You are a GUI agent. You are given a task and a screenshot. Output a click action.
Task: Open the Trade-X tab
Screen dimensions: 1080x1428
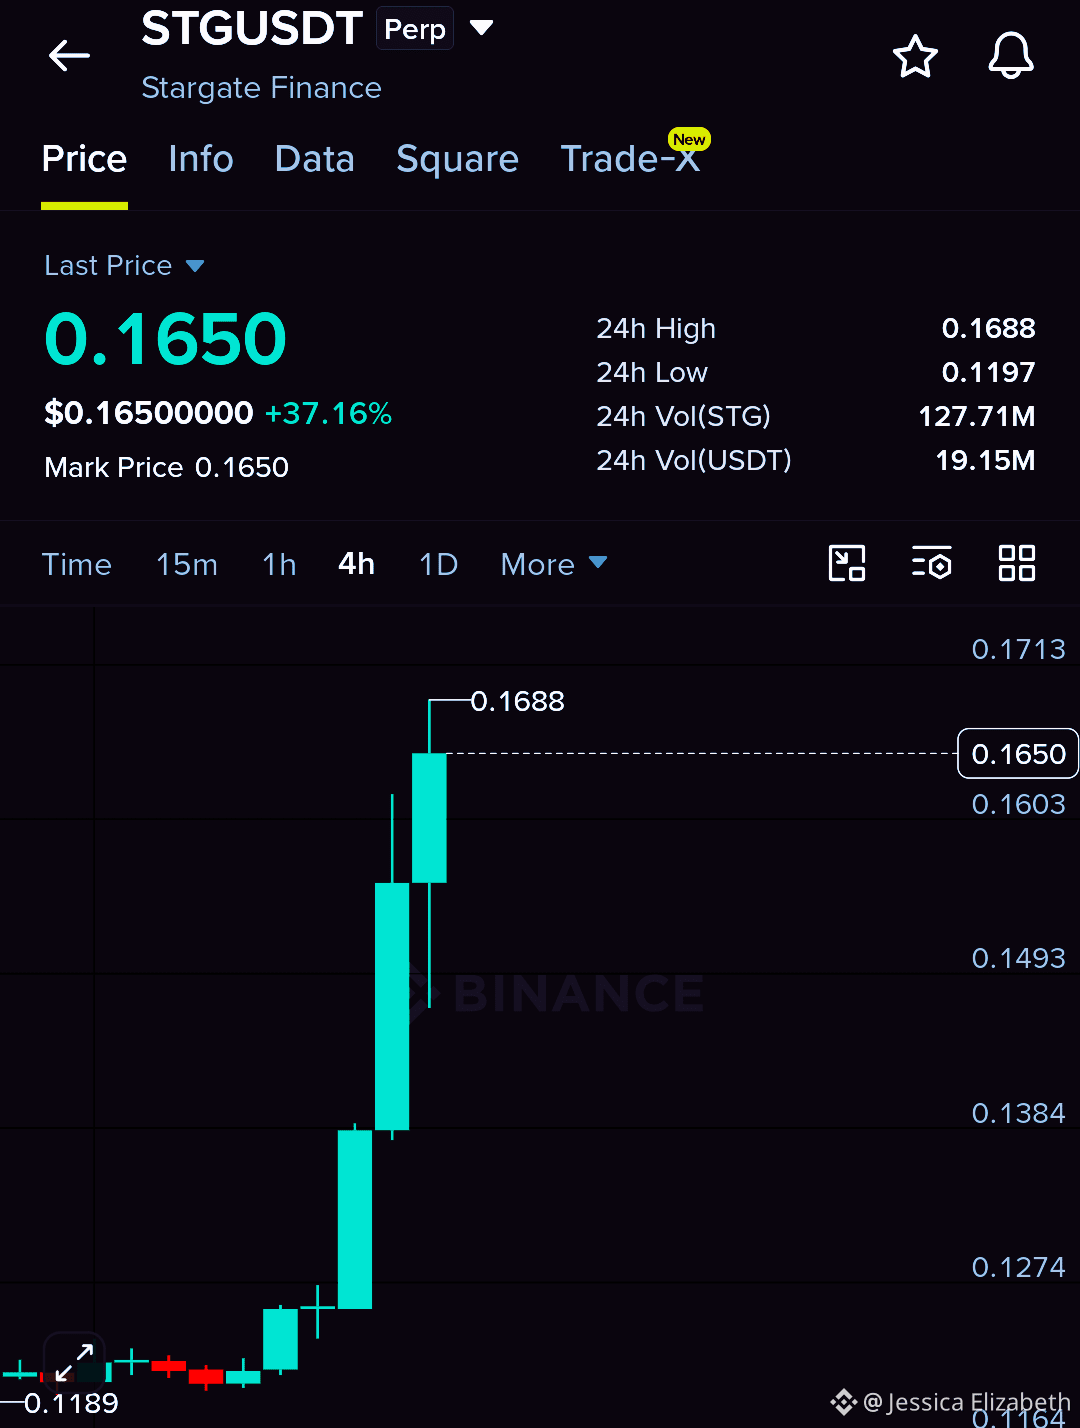[x=631, y=159]
